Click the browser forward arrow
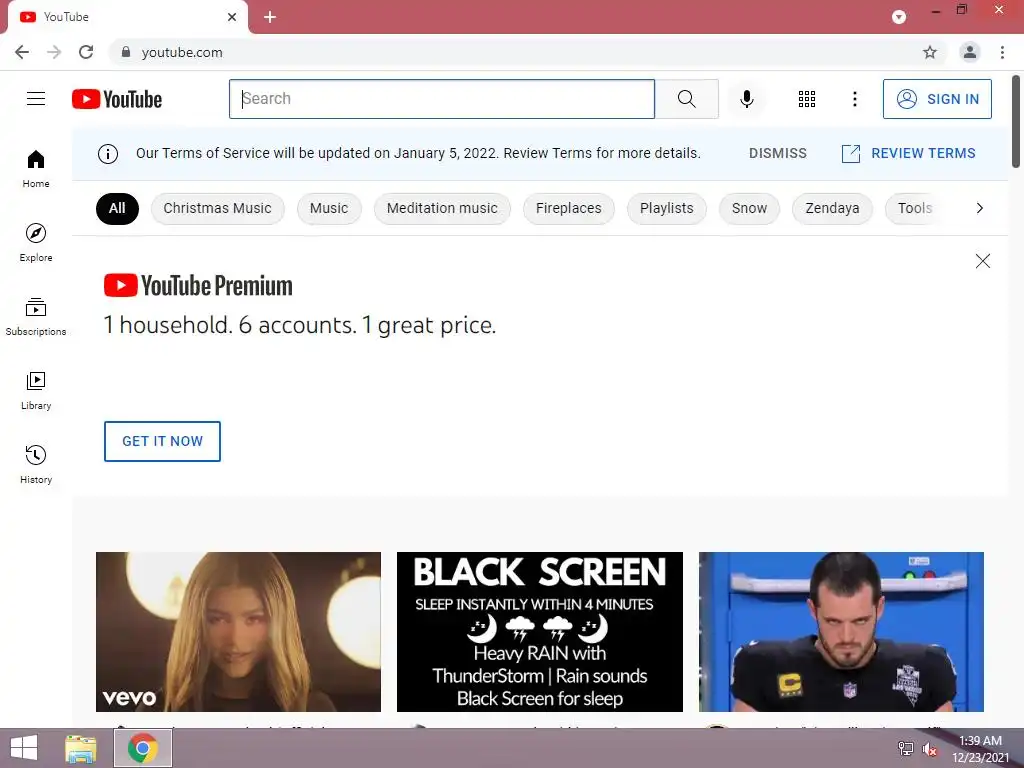 point(54,52)
